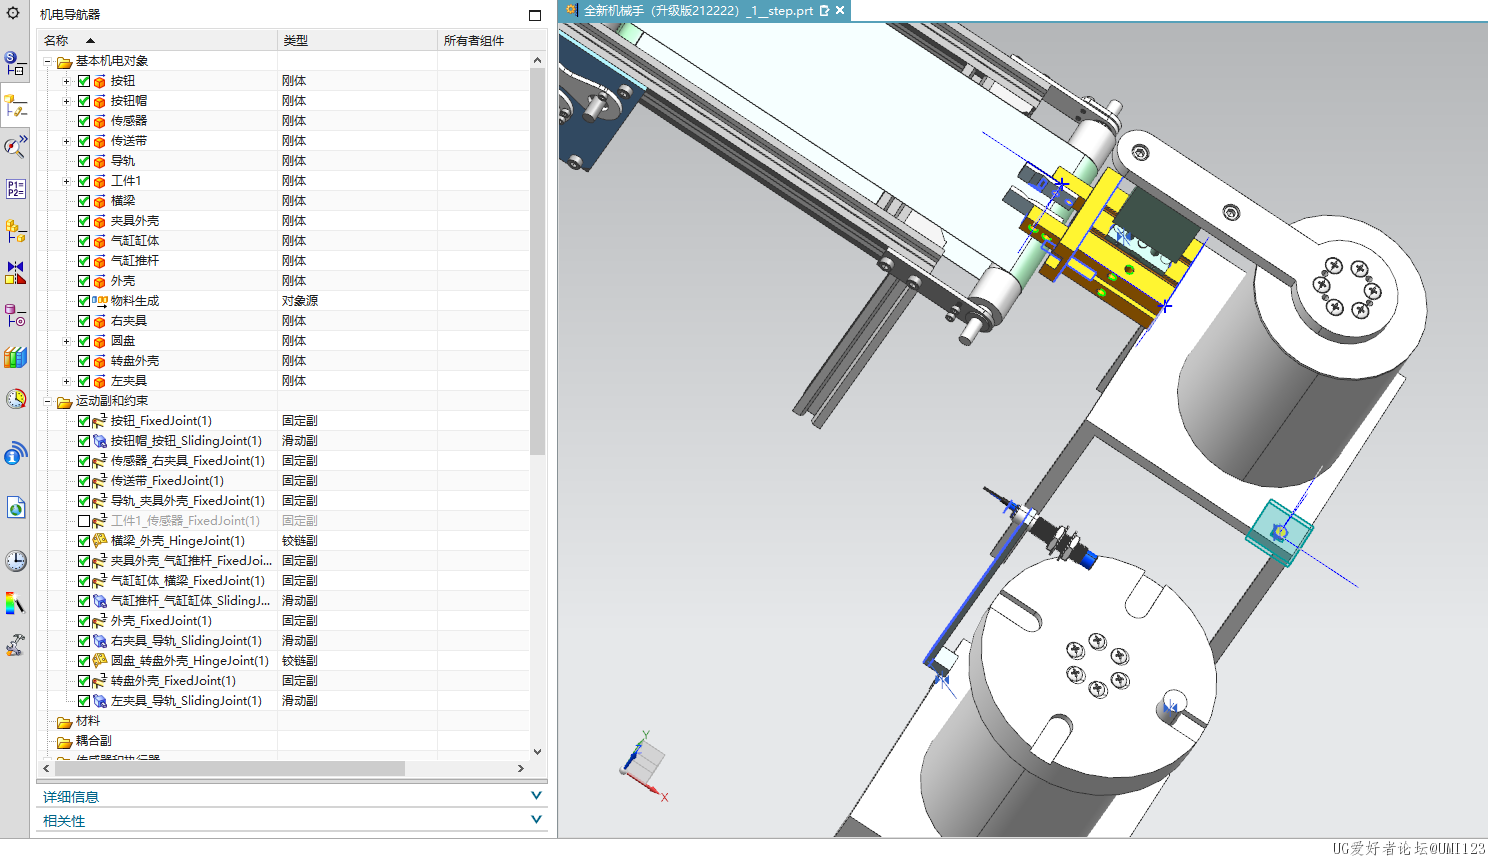The image size is (1488, 860).
Task: Undock the step.prt tab window icon
Action: coord(824,10)
